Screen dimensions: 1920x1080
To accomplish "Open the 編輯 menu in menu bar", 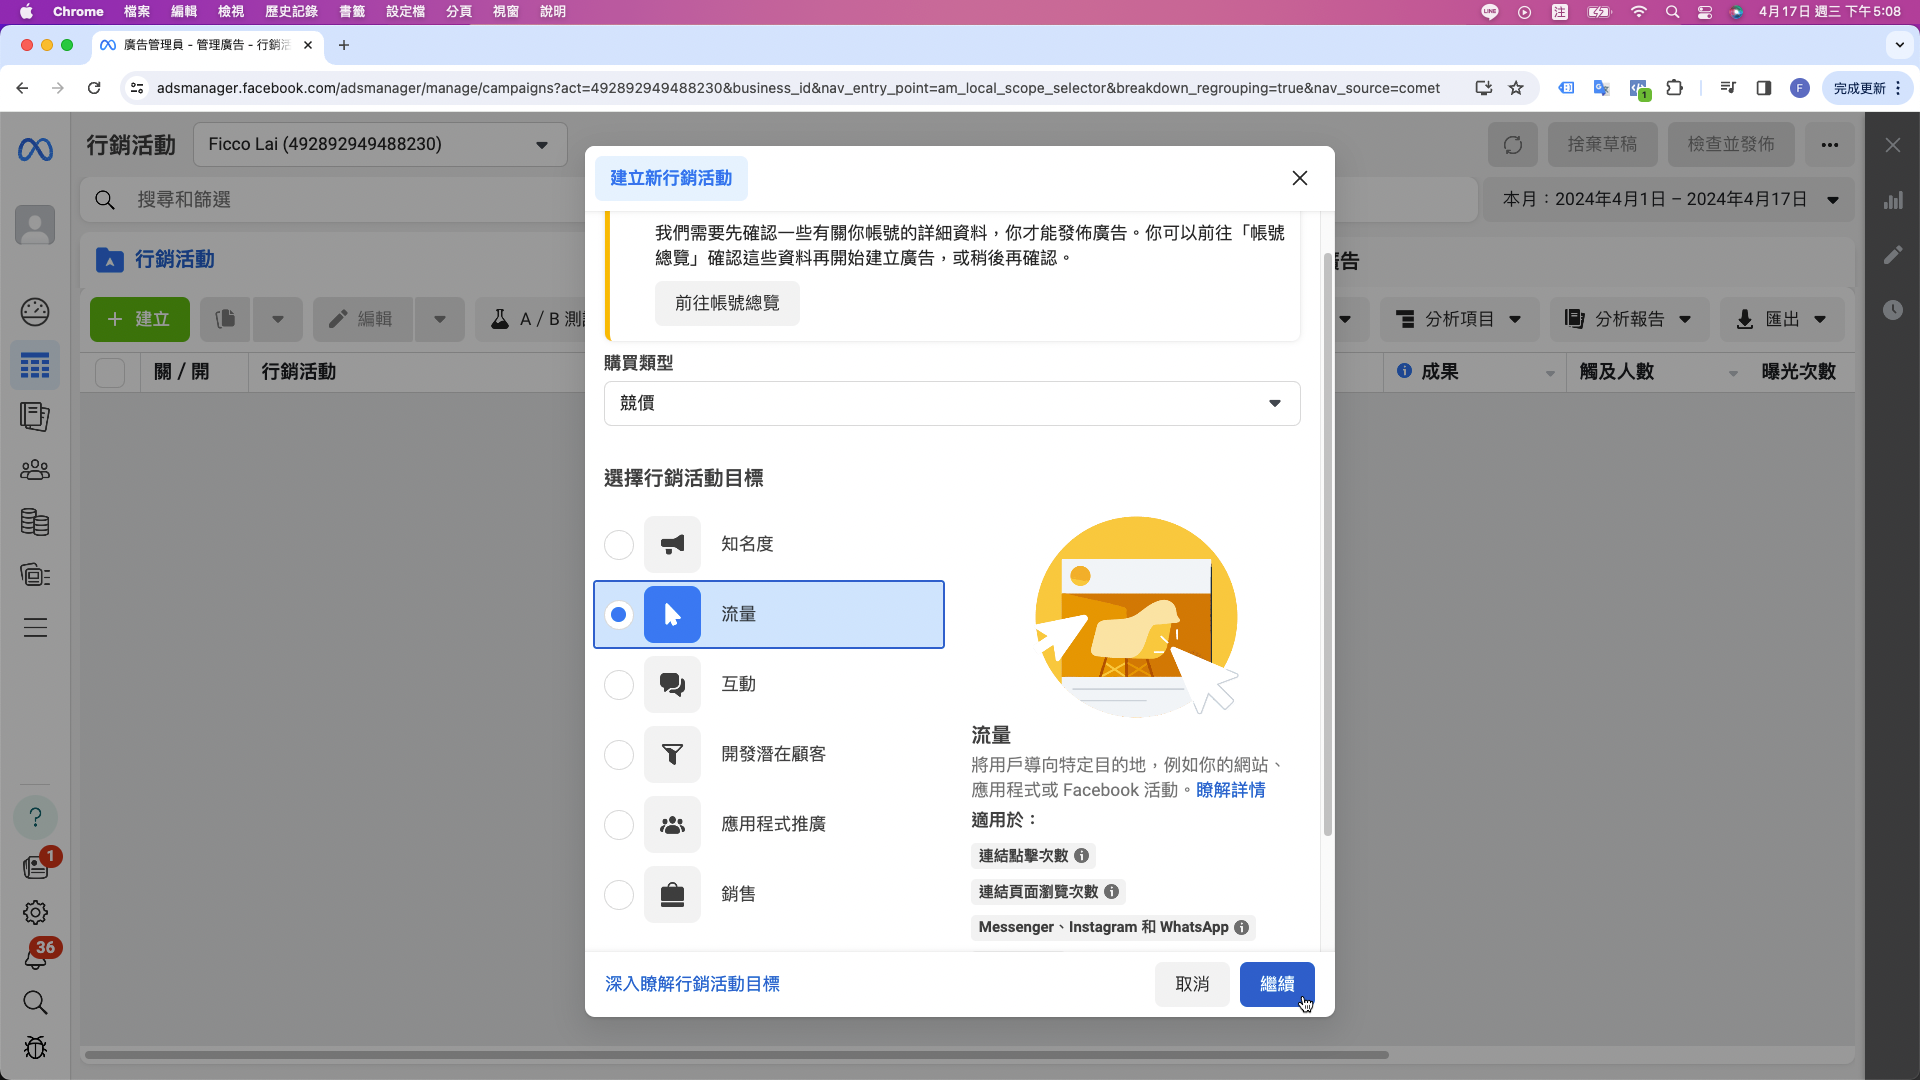I will click(x=184, y=12).
